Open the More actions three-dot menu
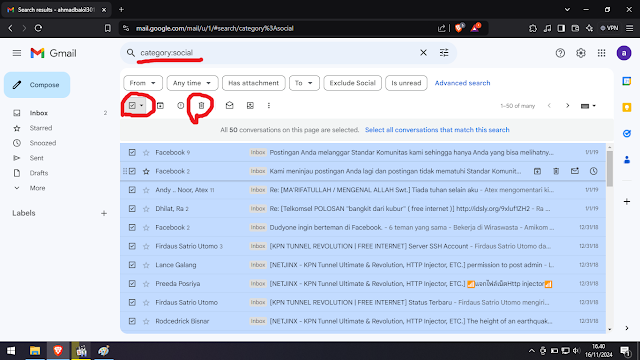 [269, 106]
